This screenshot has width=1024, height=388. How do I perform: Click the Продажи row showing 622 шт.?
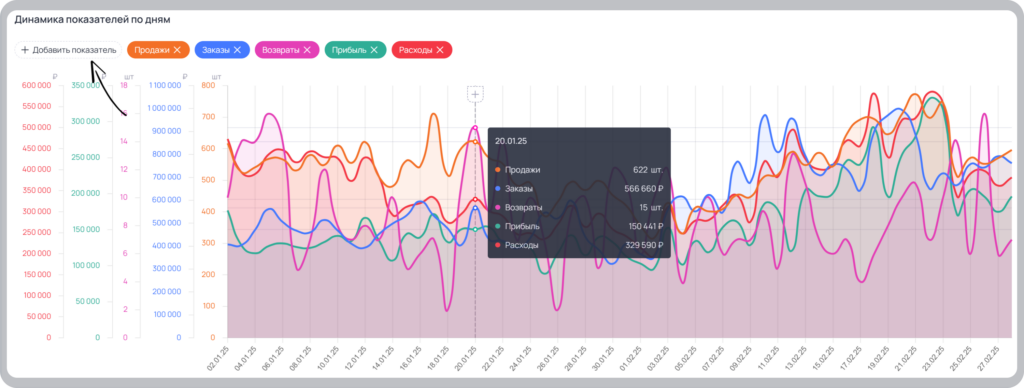pos(579,170)
